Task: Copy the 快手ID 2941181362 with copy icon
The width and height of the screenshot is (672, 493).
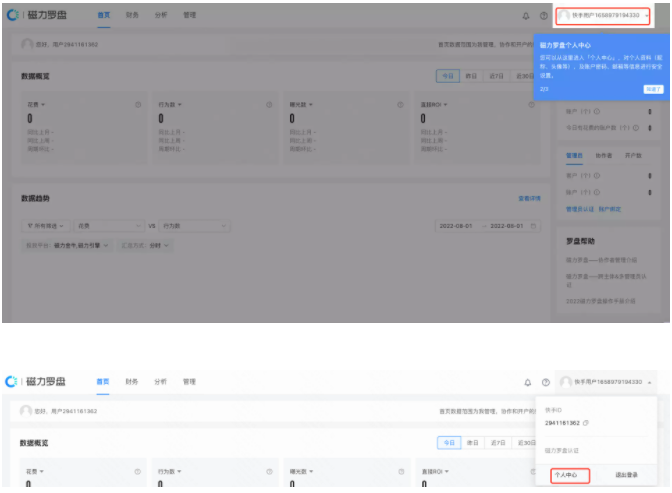Action: pyautogui.click(x=586, y=423)
